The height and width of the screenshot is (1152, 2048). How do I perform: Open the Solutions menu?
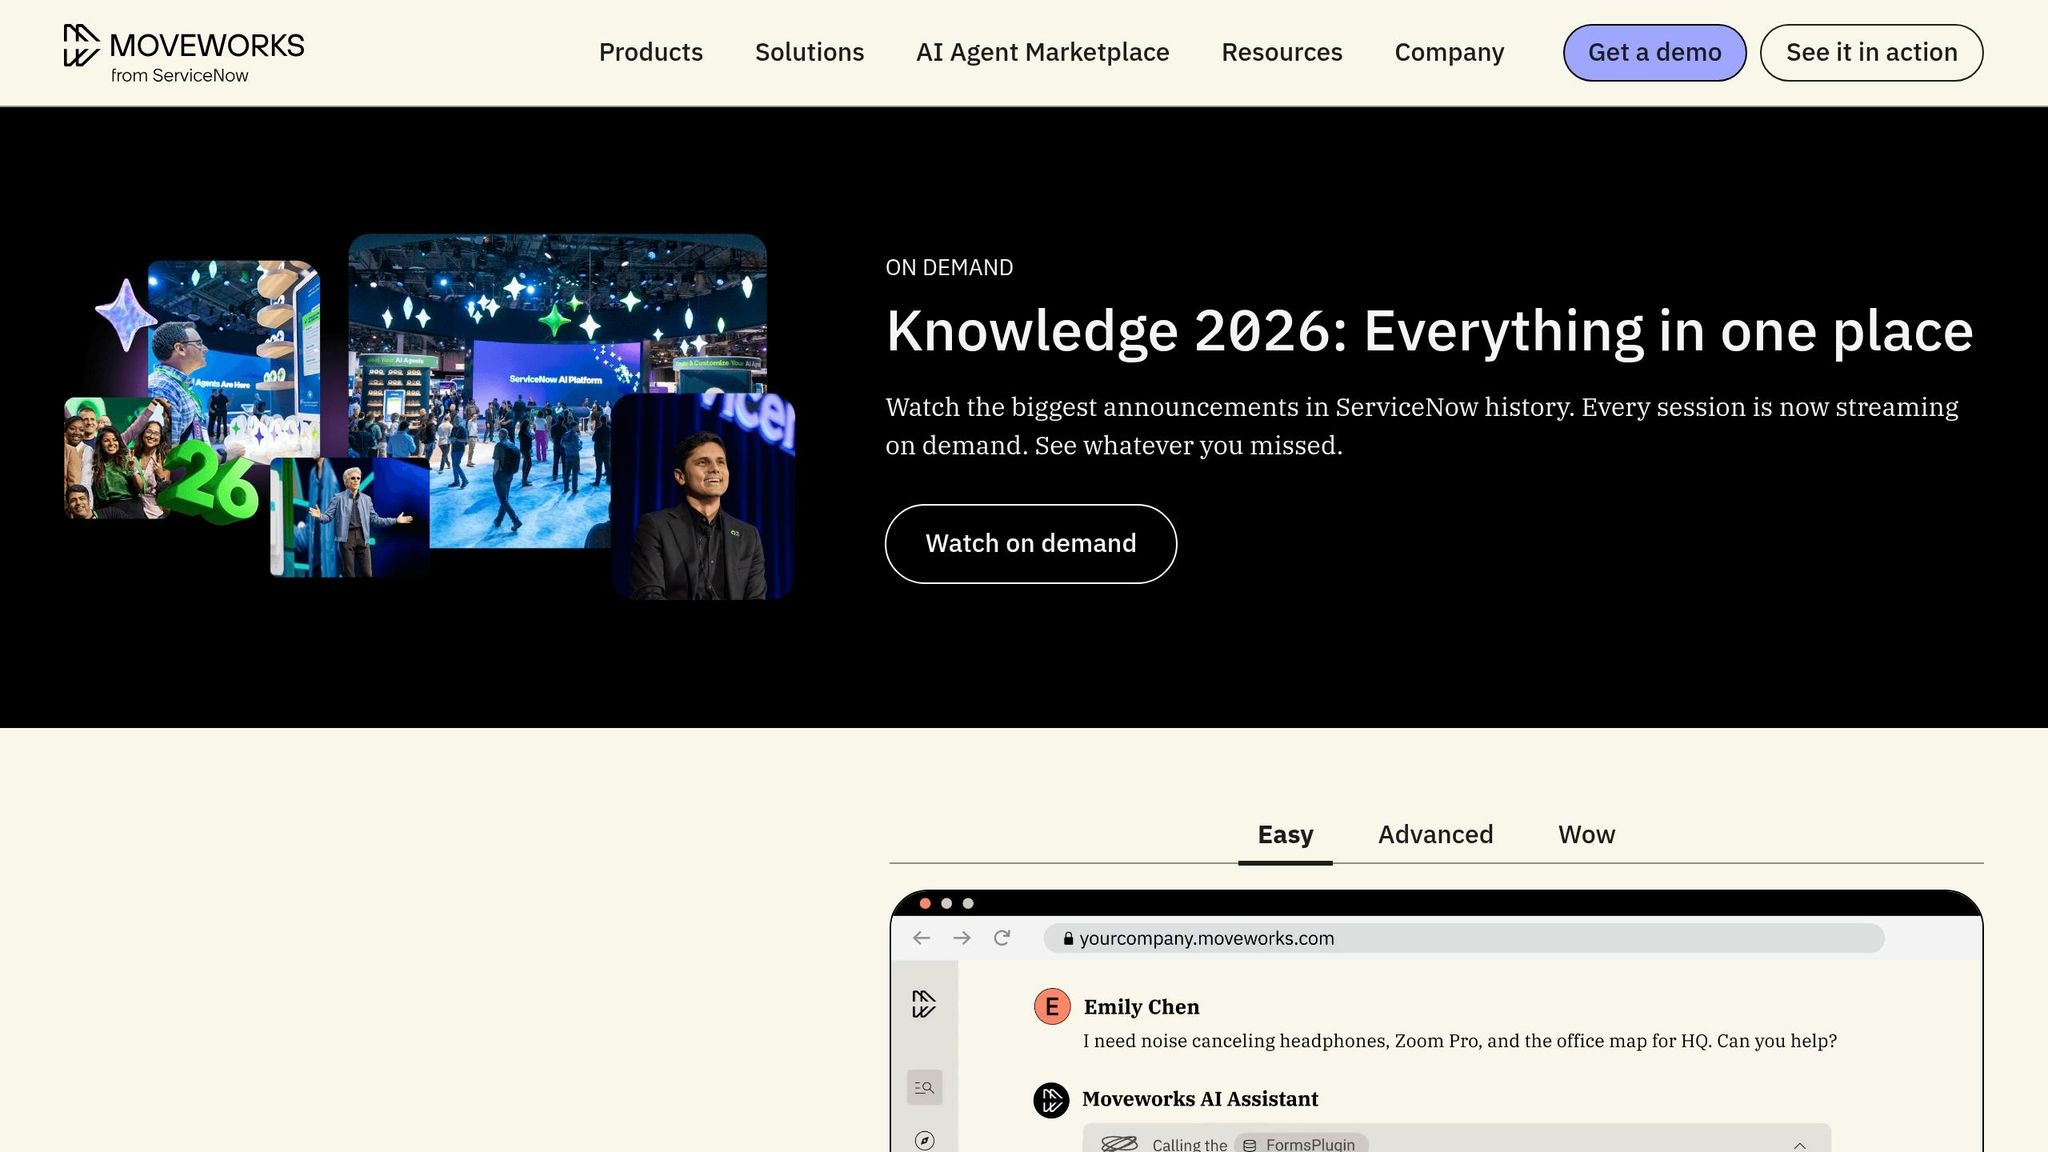point(809,53)
